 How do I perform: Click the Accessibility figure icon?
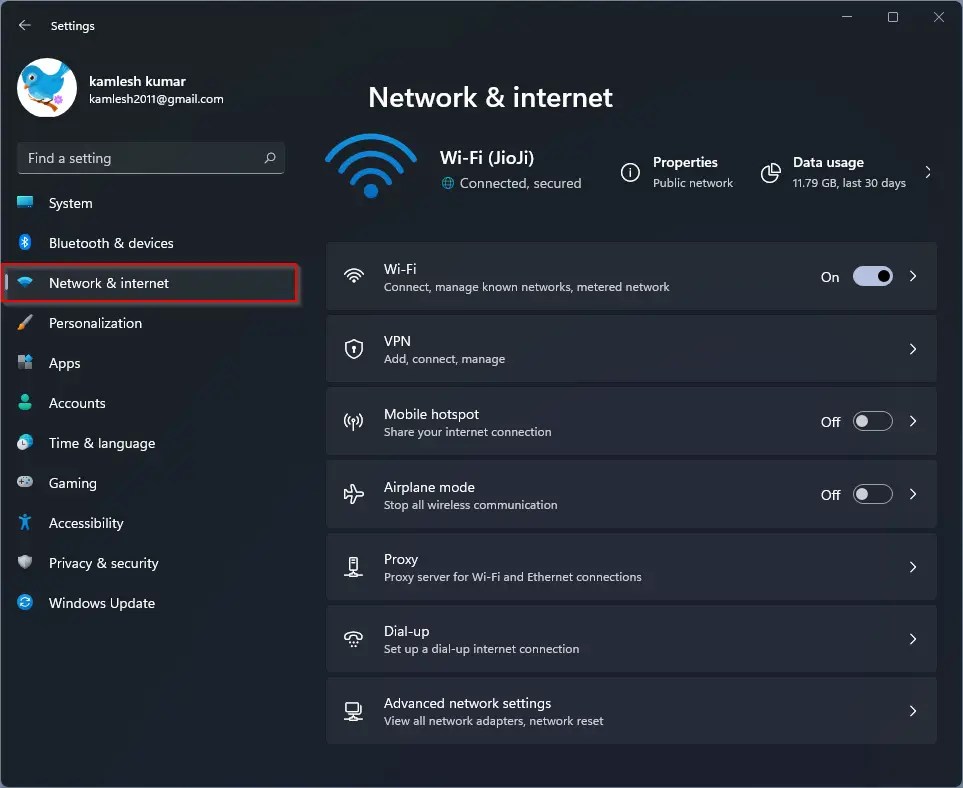pyautogui.click(x=25, y=522)
